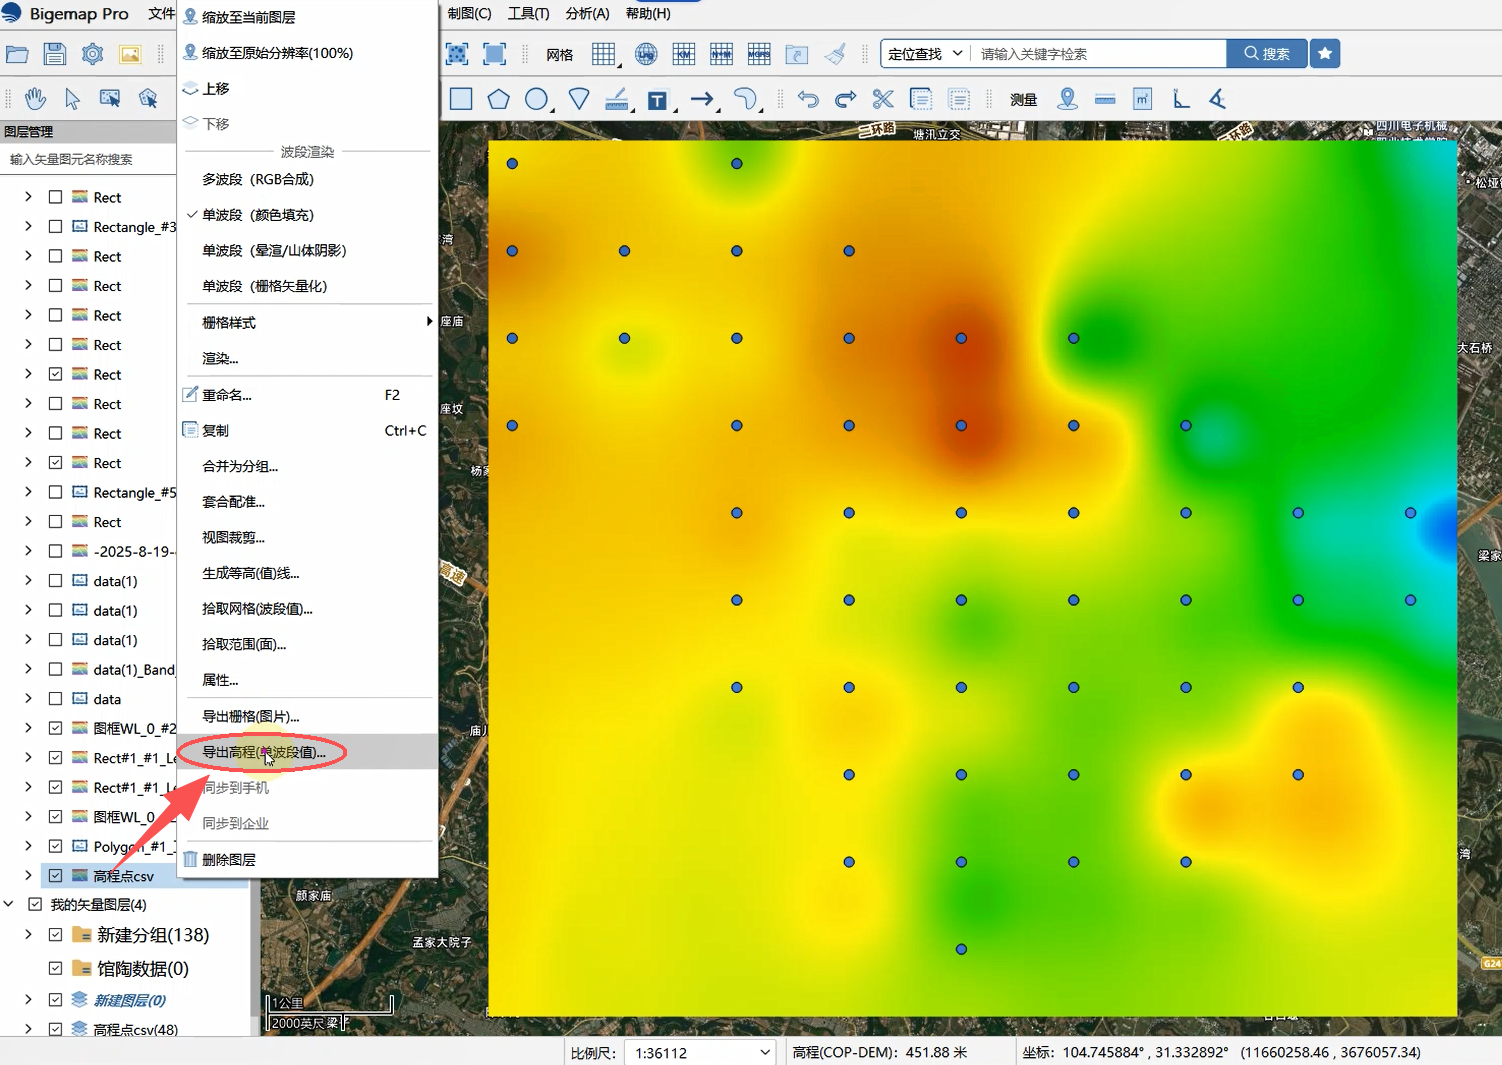Open the 帮助(H) menu
Screen dimensions: 1502x1065
tap(648, 14)
